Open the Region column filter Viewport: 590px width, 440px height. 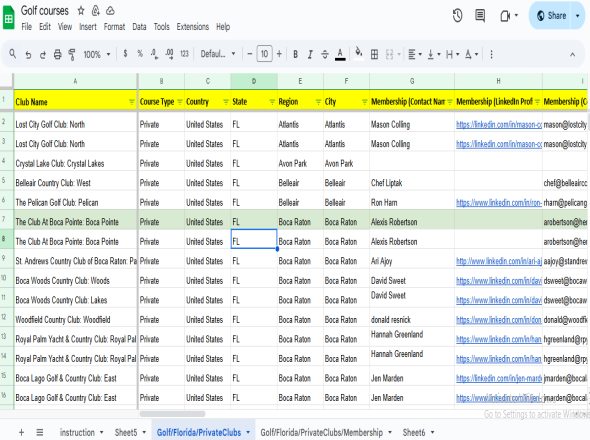318,102
